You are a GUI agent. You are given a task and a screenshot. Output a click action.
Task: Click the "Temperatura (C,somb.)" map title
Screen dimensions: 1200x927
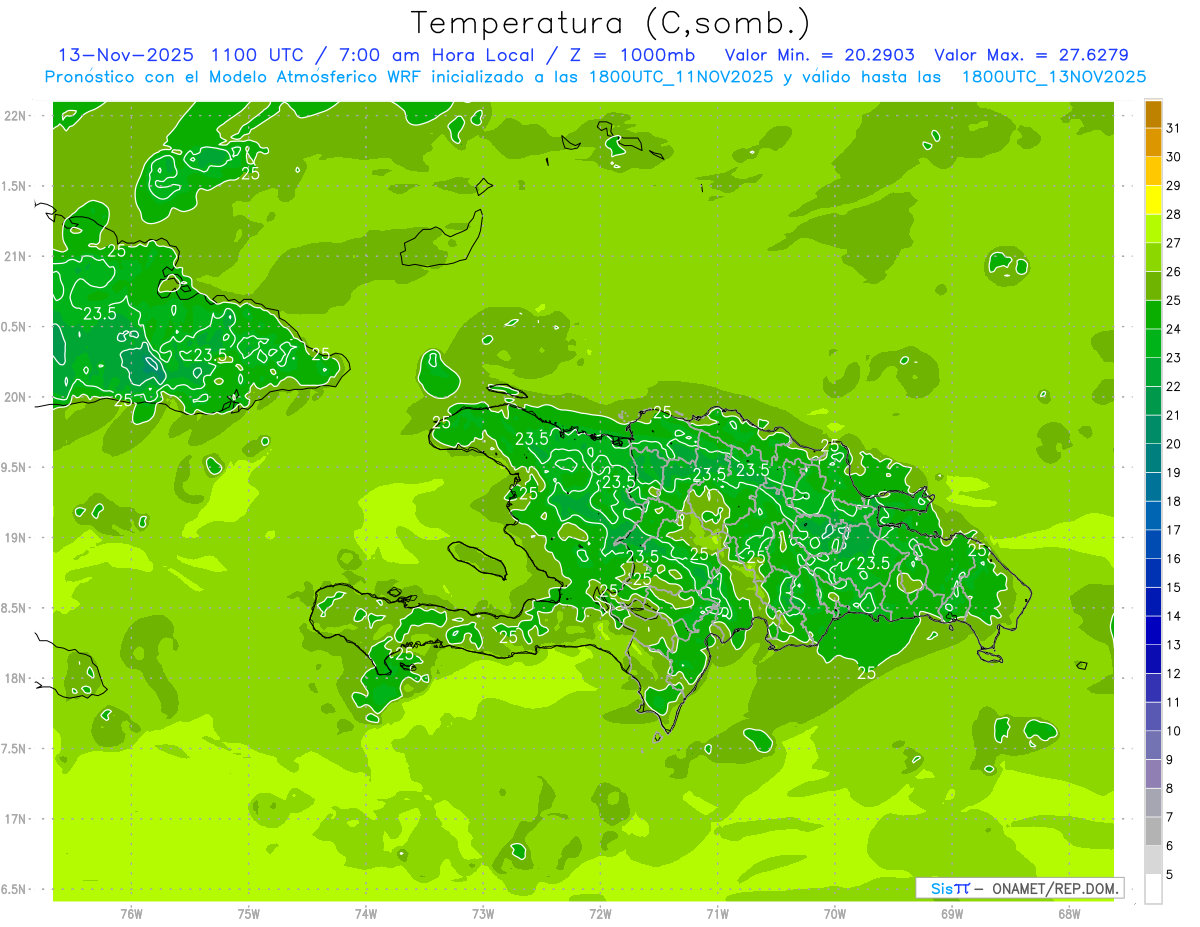(x=611, y=22)
